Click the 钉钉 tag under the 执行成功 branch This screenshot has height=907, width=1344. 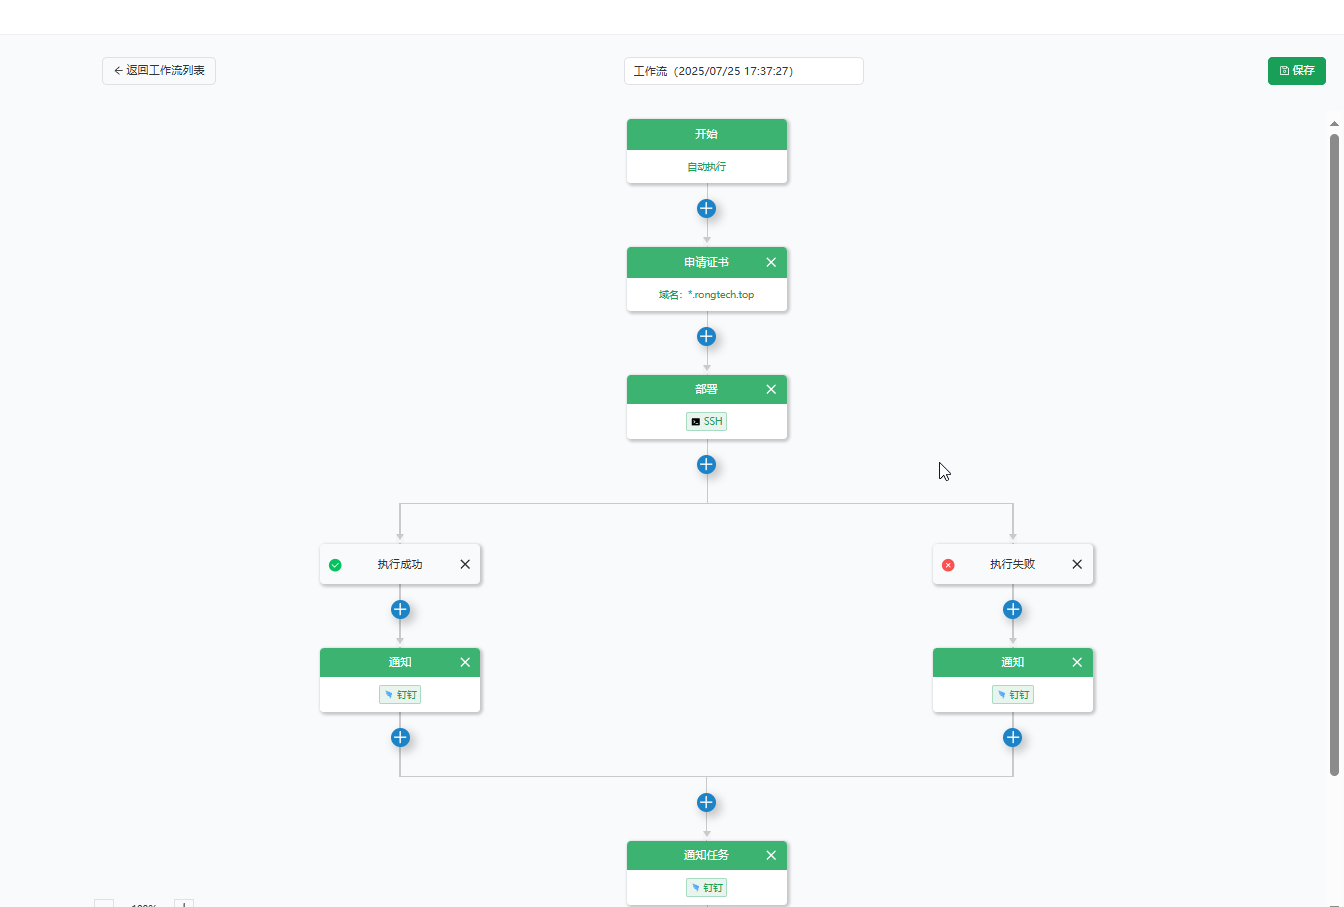[400, 694]
